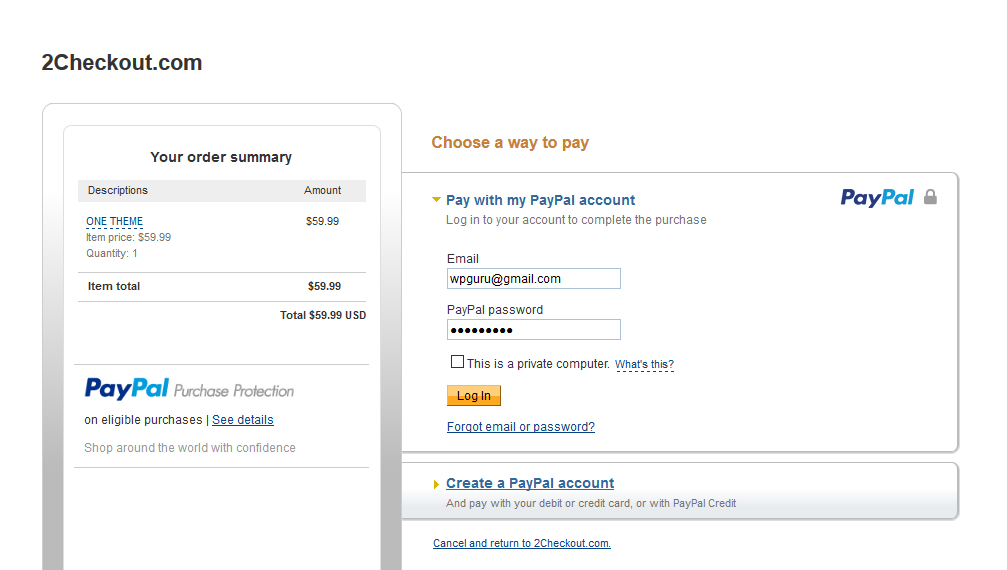Open the What's this? help link
The width and height of the screenshot is (1007, 570).
point(645,365)
